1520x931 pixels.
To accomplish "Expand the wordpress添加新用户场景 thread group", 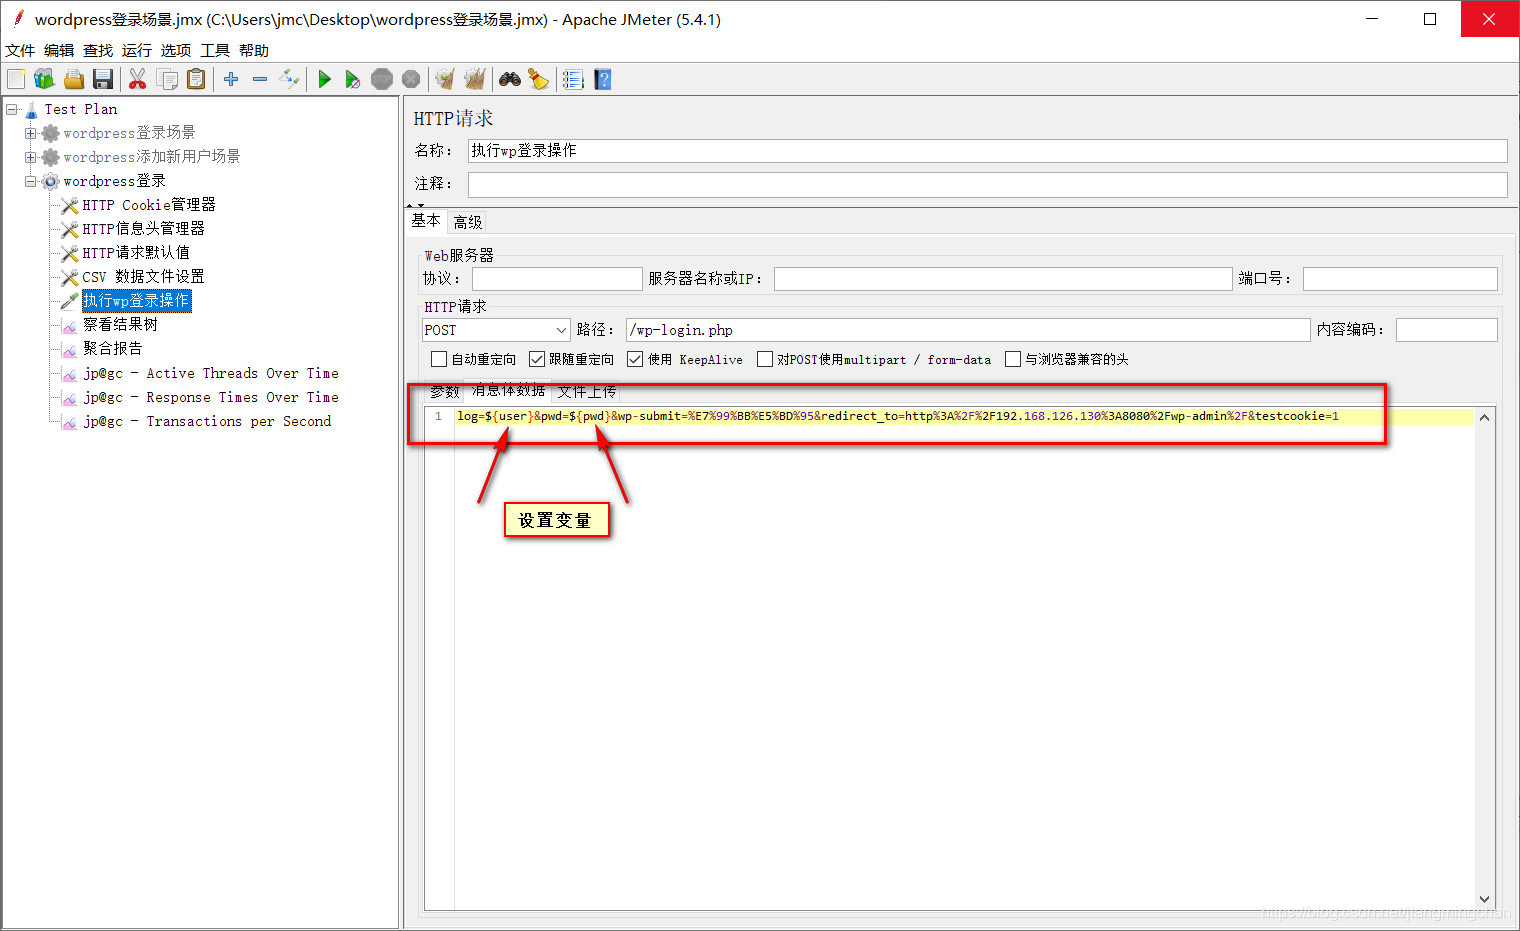I will click(30, 157).
